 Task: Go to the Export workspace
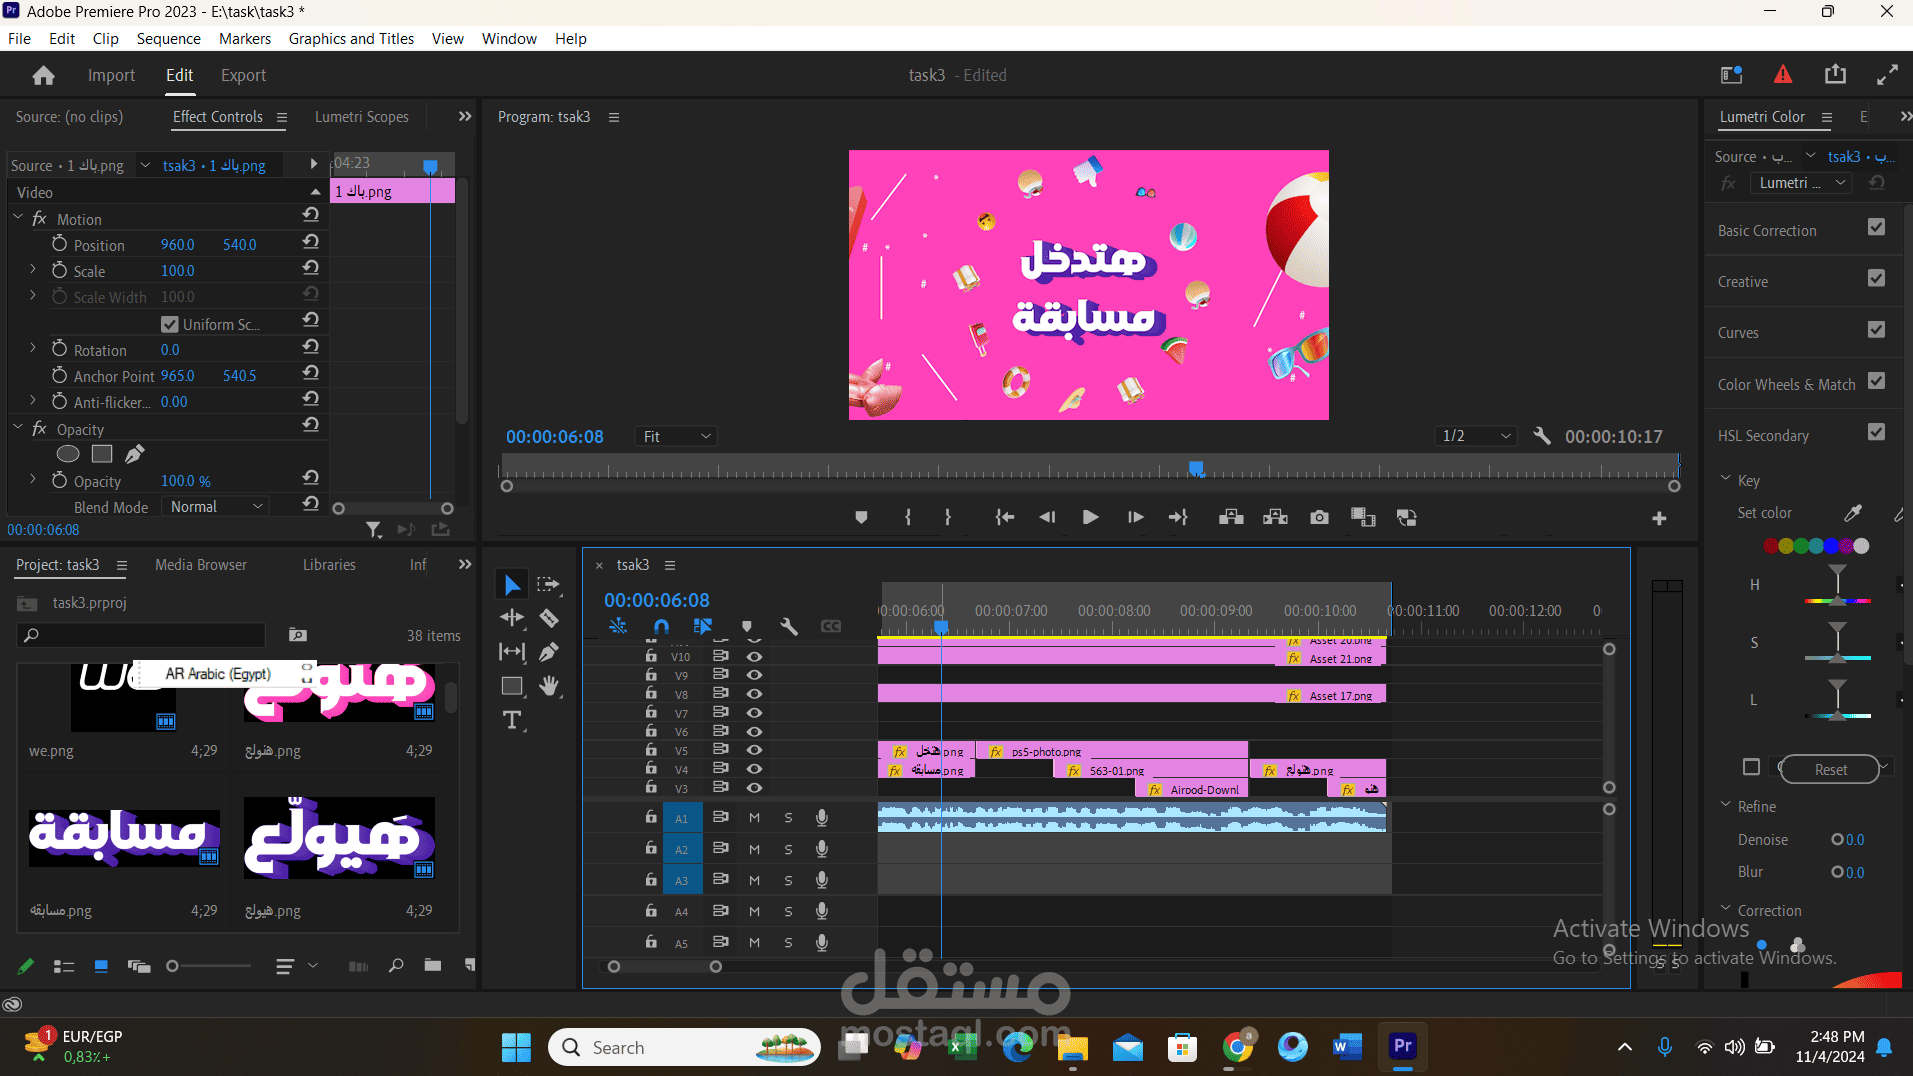(243, 75)
